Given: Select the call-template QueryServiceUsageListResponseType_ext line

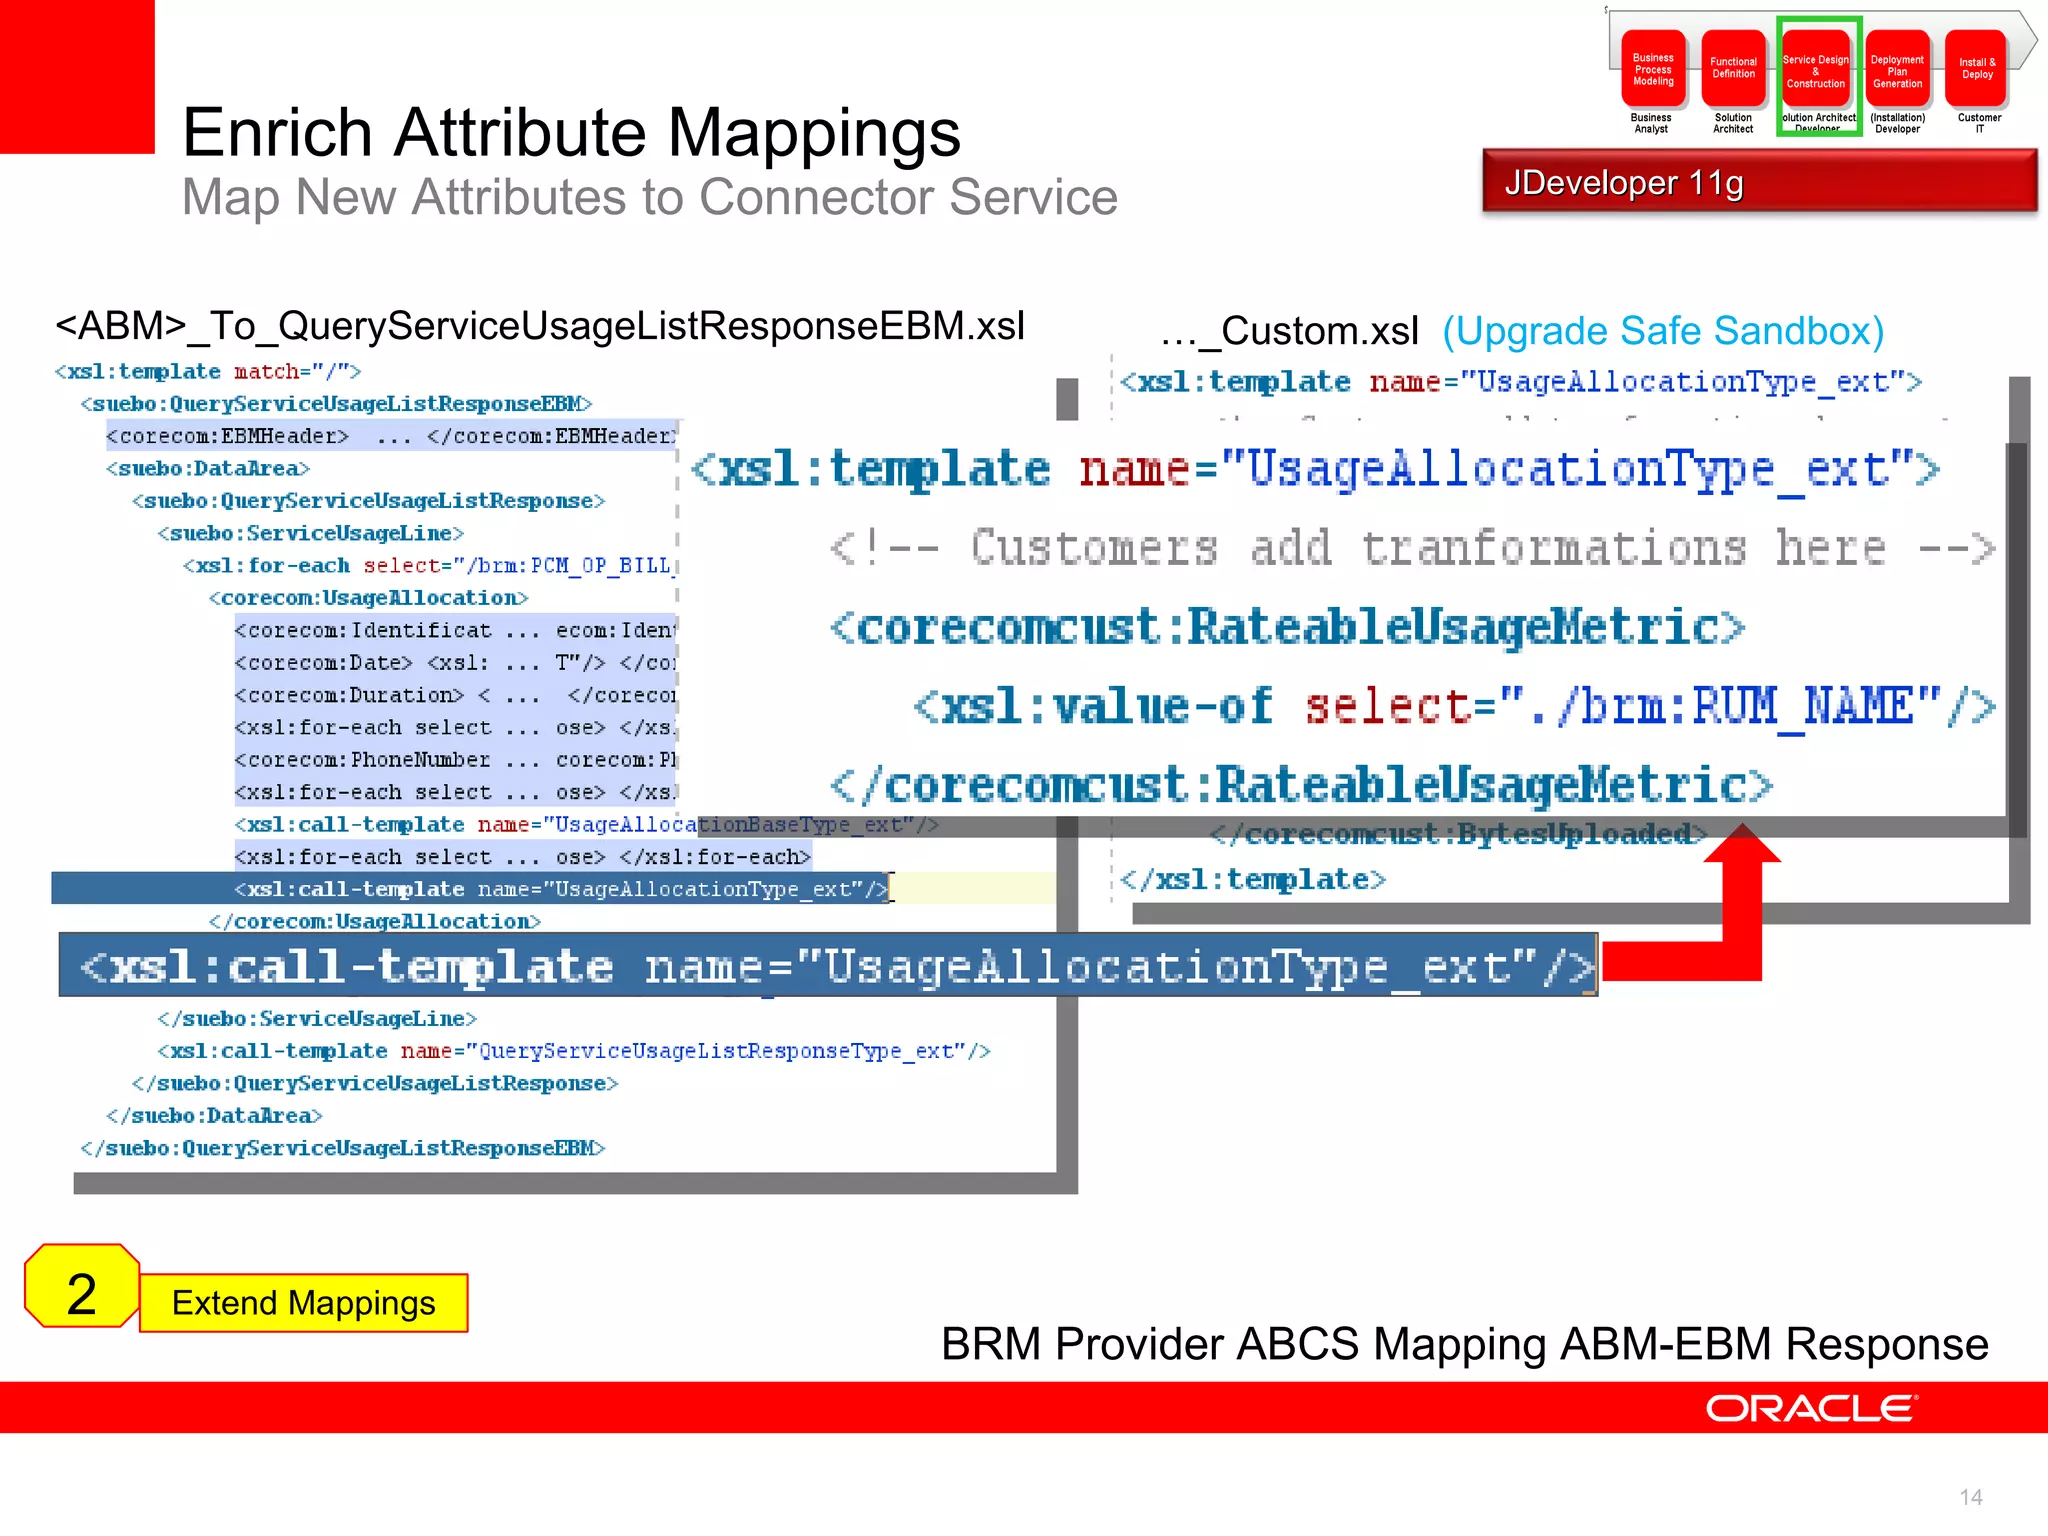Looking at the screenshot, I should coord(574,1051).
